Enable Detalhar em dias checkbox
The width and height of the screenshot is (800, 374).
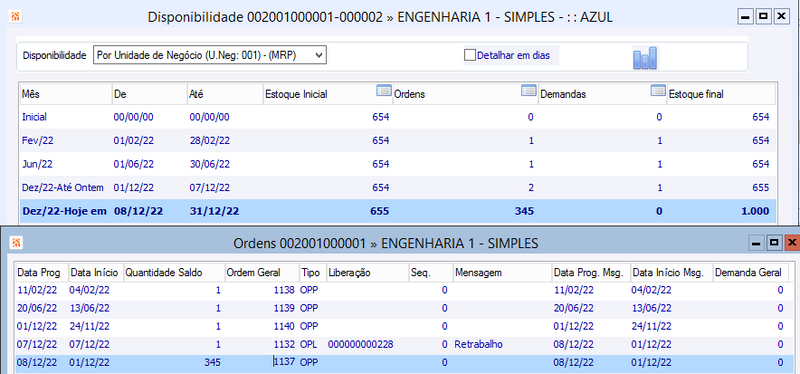click(469, 55)
